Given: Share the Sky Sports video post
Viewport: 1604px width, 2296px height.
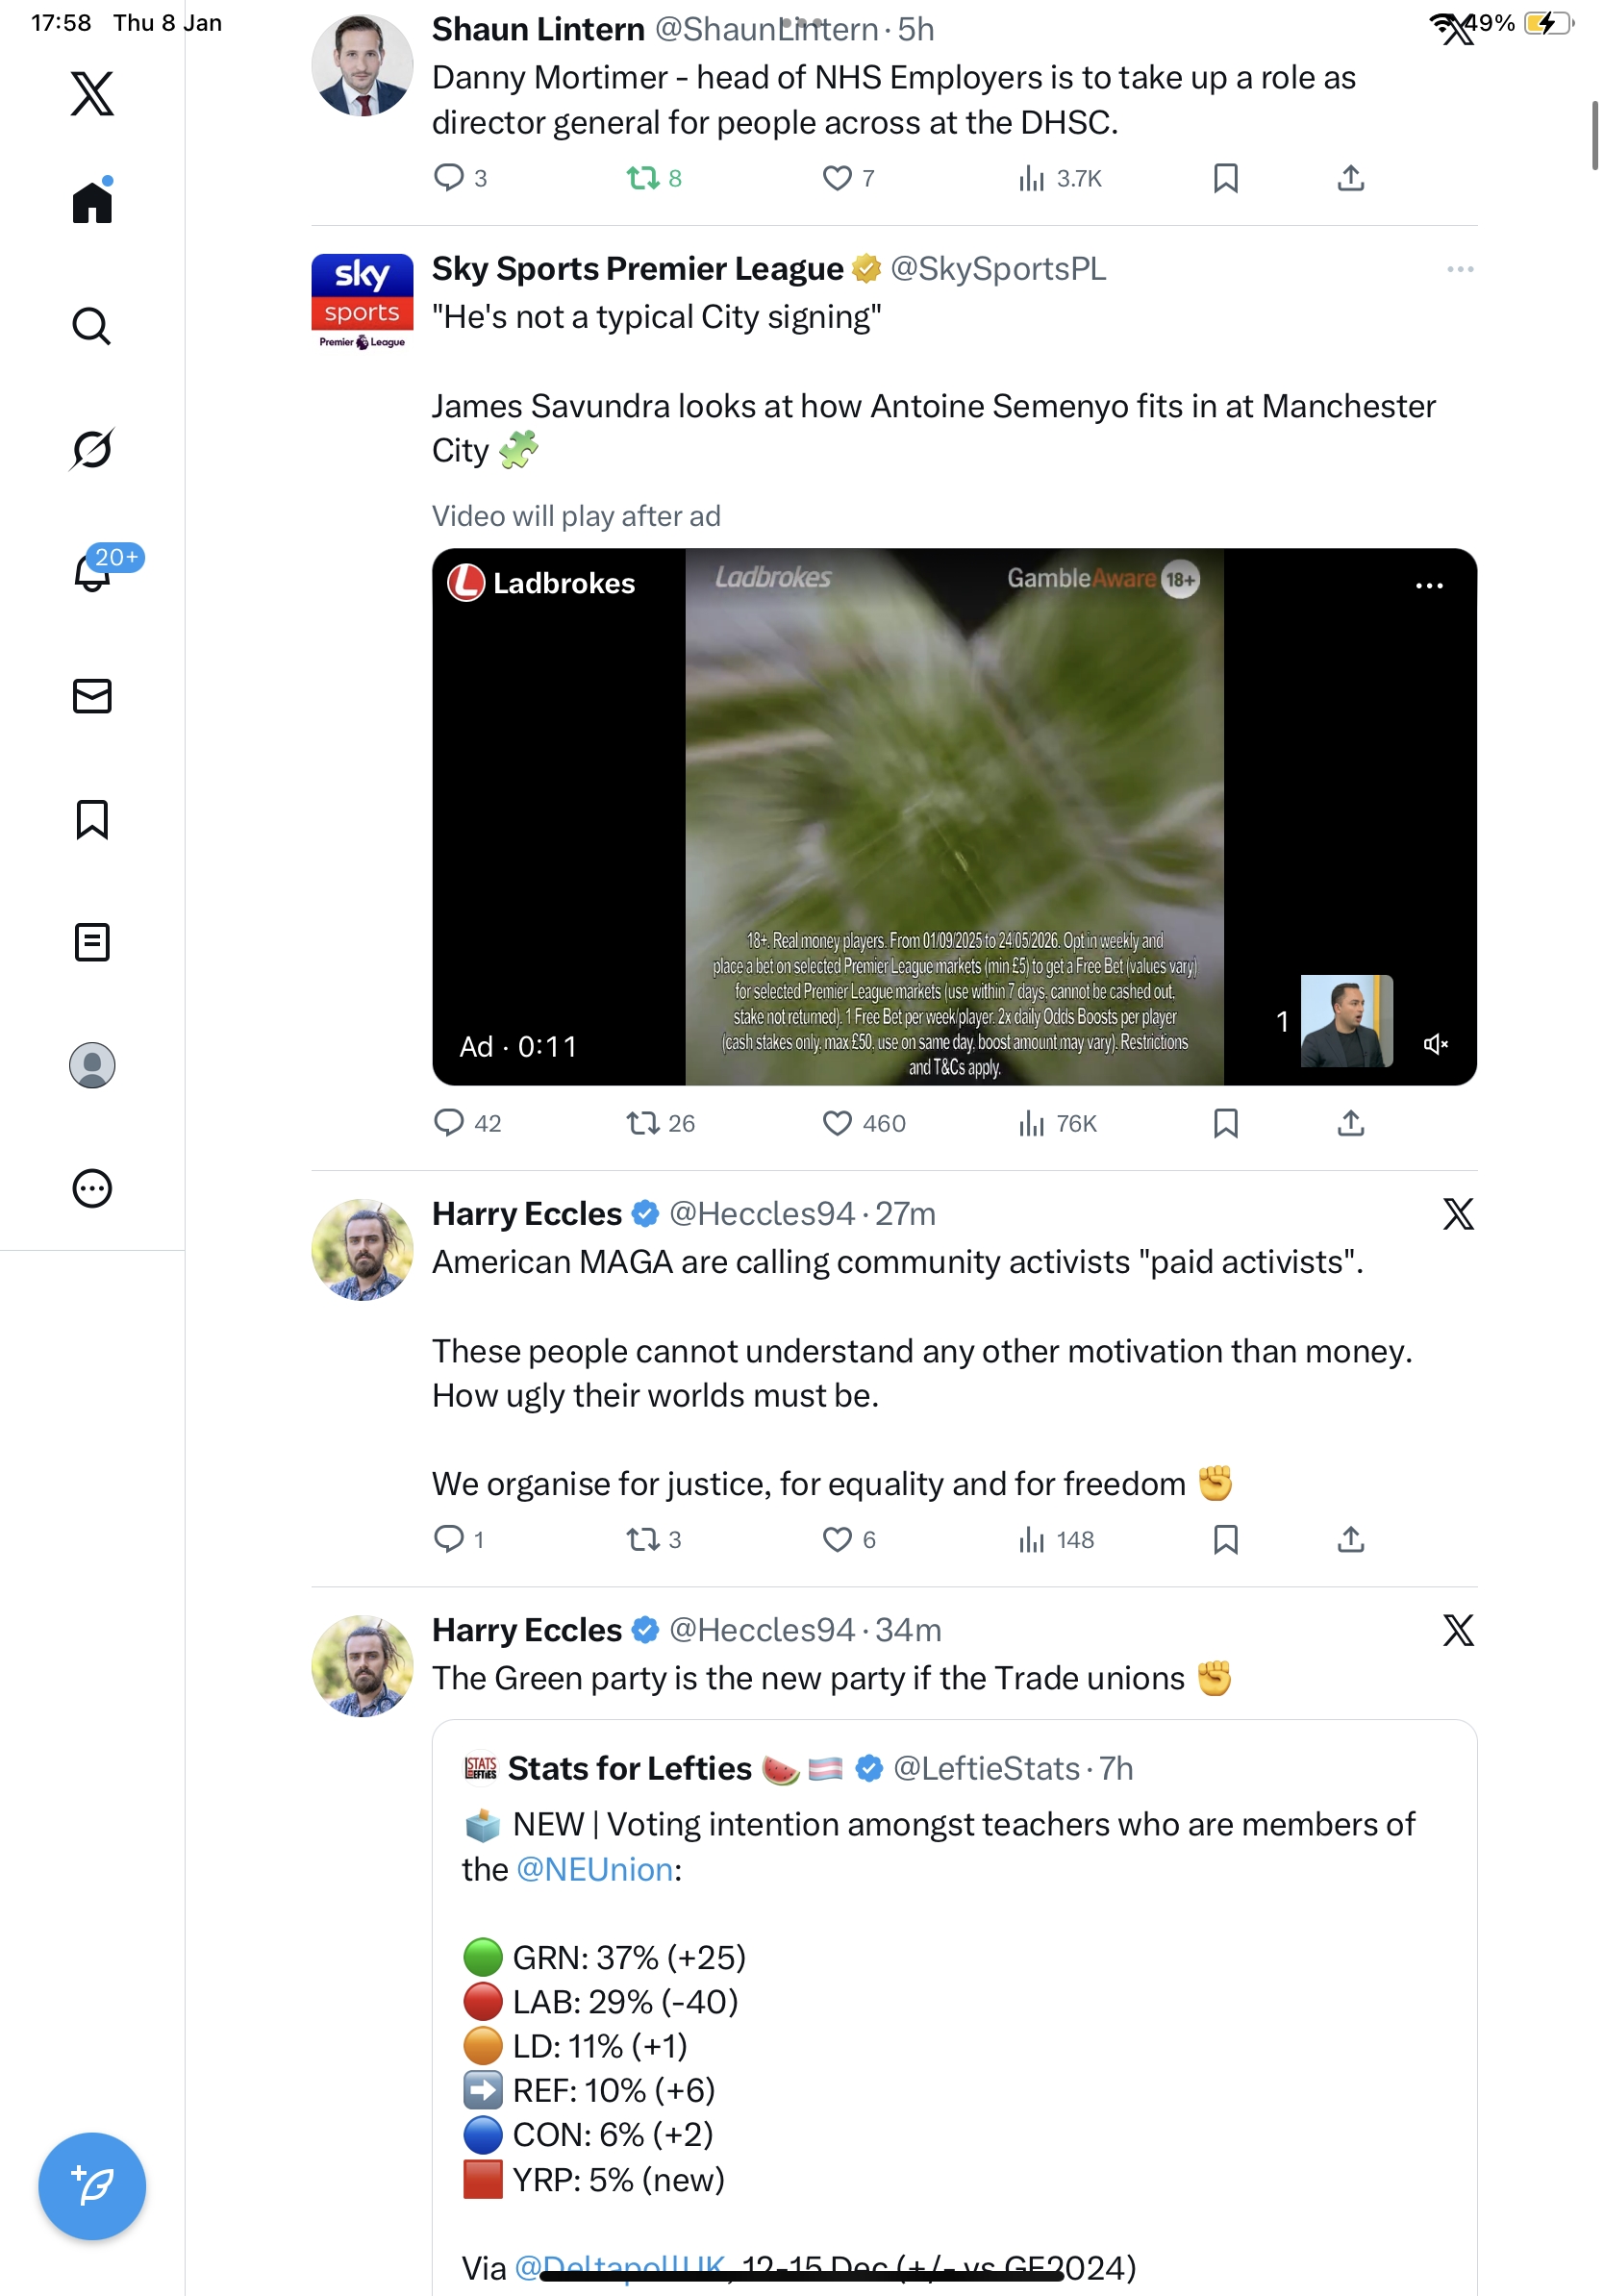Looking at the screenshot, I should [1350, 1123].
